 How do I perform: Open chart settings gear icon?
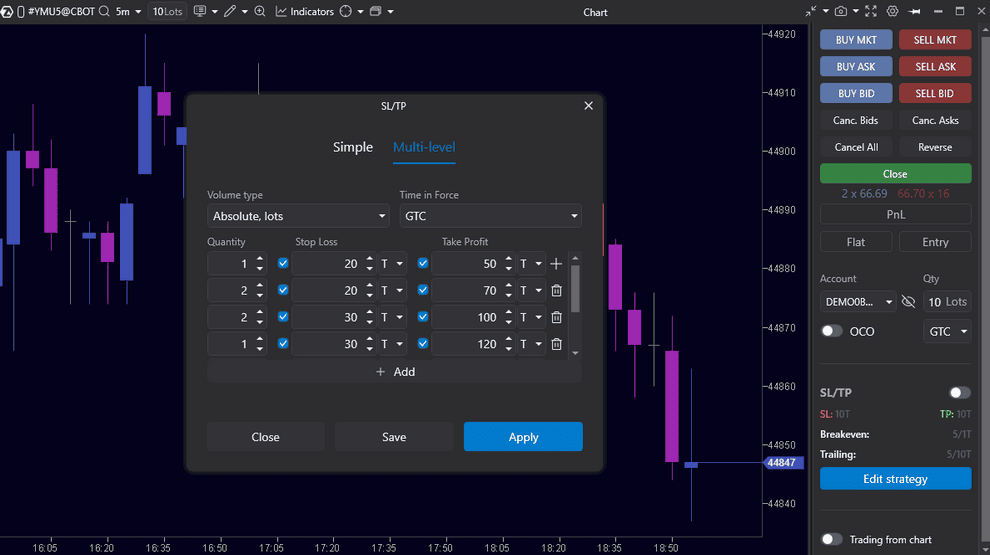[892, 11]
